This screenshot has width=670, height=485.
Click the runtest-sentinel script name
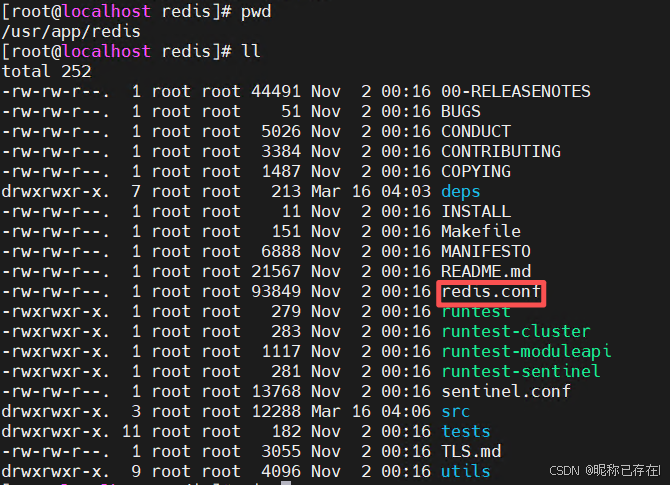point(521,372)
